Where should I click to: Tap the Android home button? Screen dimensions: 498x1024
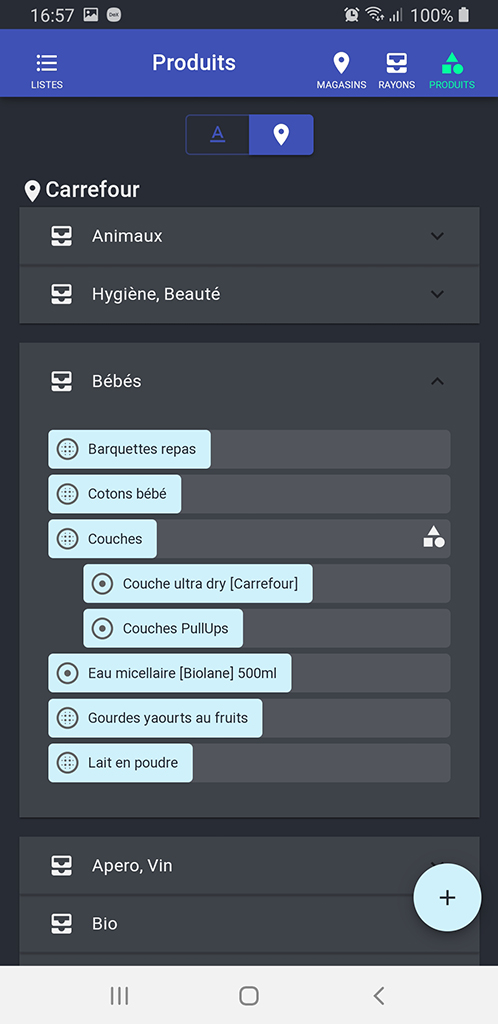(249, 996)
